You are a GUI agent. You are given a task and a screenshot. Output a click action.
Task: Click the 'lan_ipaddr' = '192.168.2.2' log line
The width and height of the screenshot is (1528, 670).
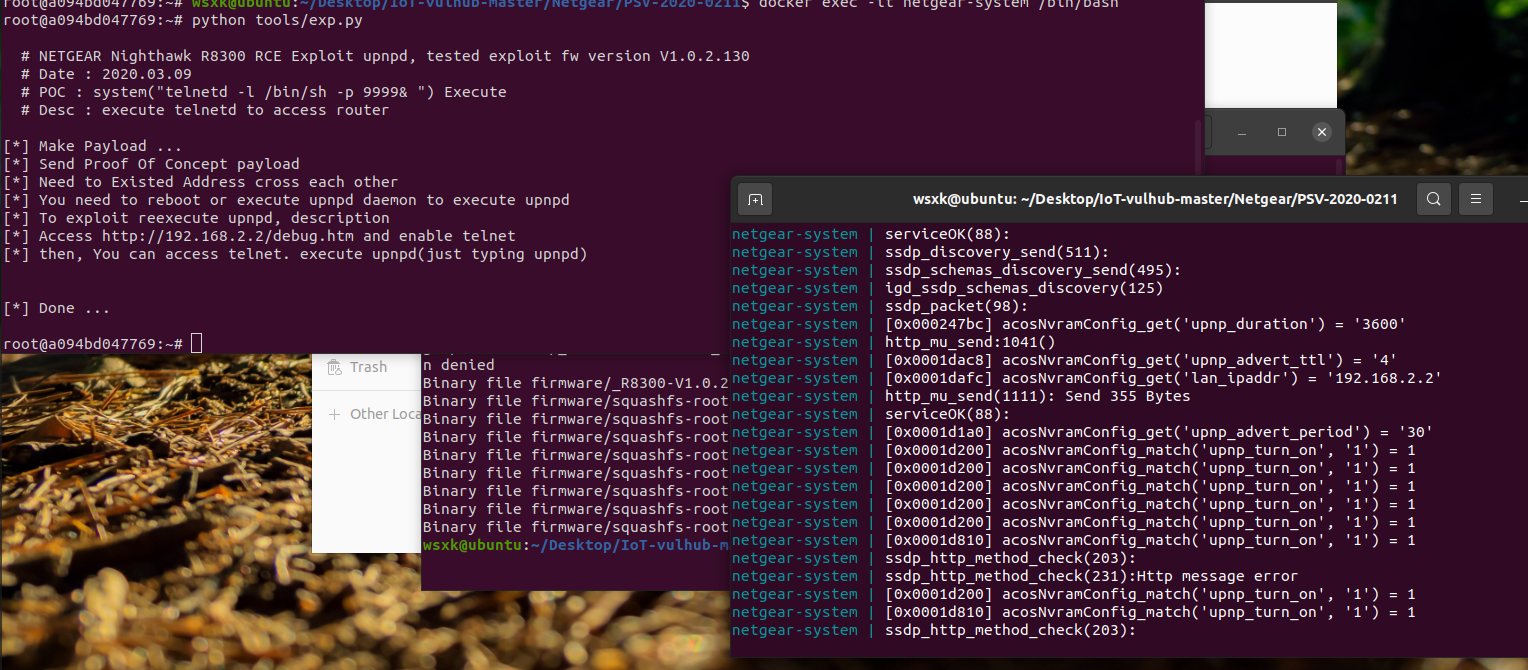(x=1164, y=378)
